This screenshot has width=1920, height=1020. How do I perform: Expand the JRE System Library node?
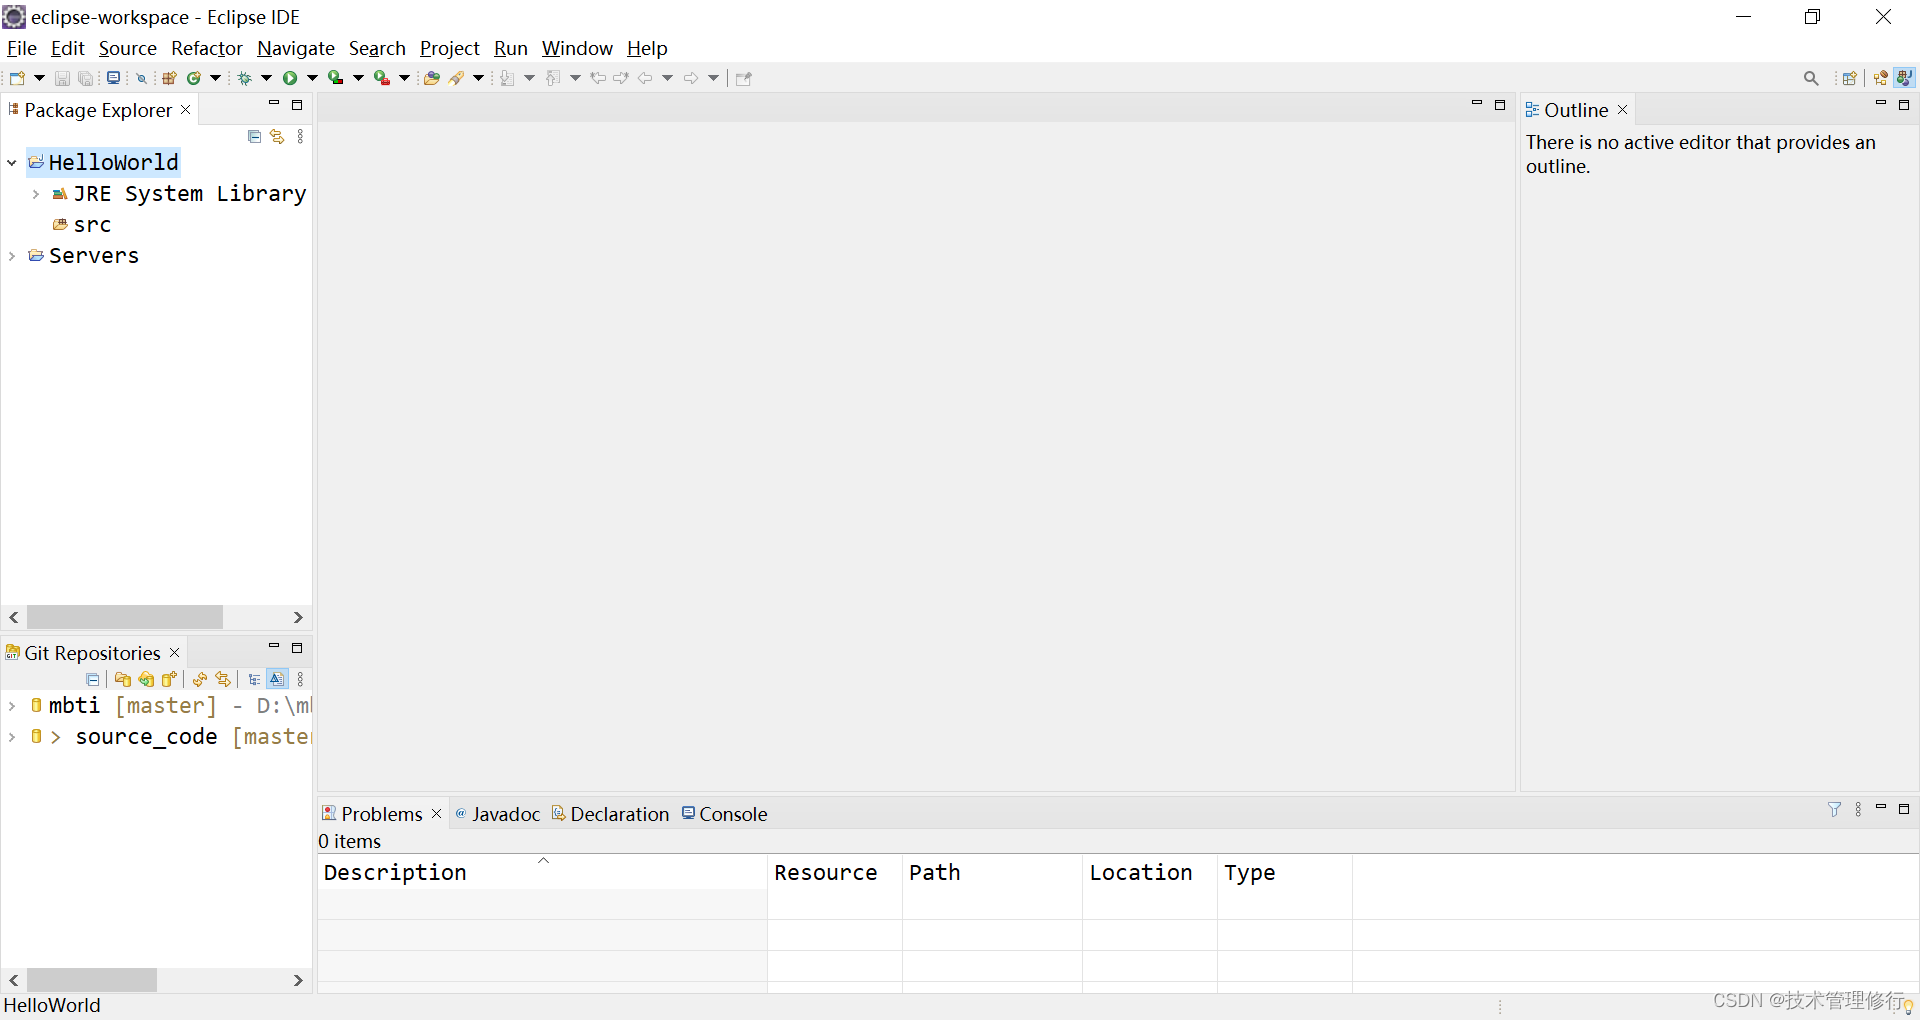click(36, 194)
